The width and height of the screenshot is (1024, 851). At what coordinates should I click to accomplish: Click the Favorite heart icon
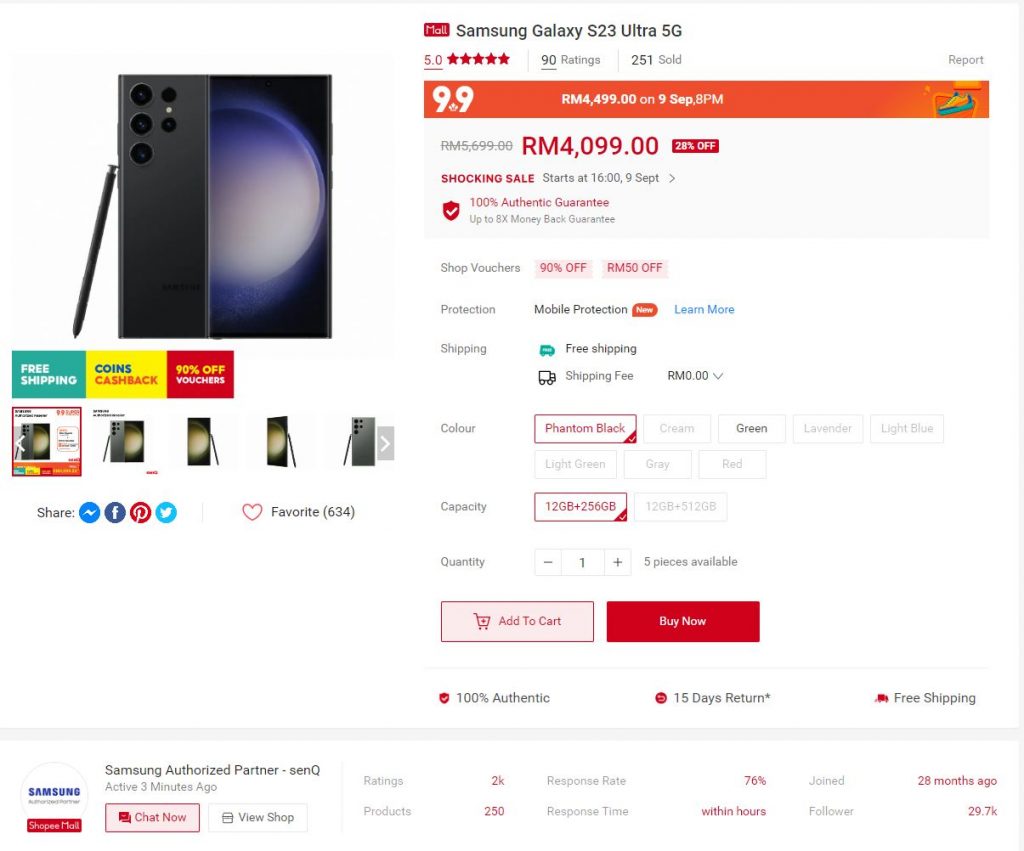pos(252,512)
